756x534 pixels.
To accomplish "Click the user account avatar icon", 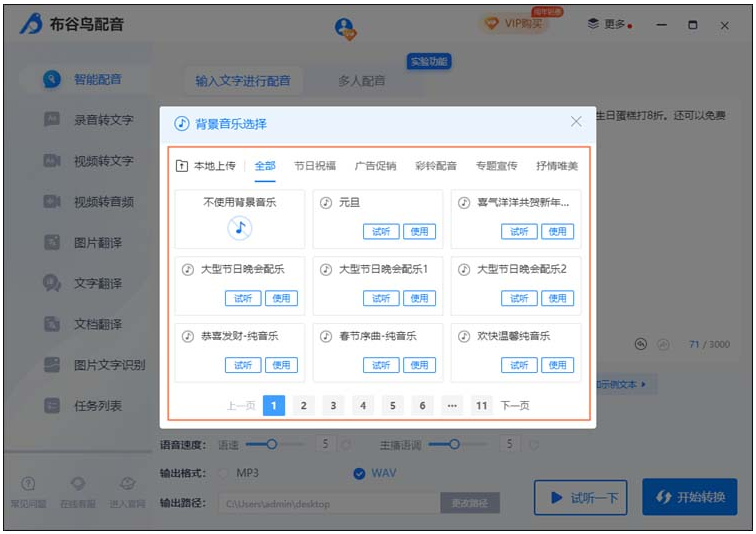I will click(346, 28).
